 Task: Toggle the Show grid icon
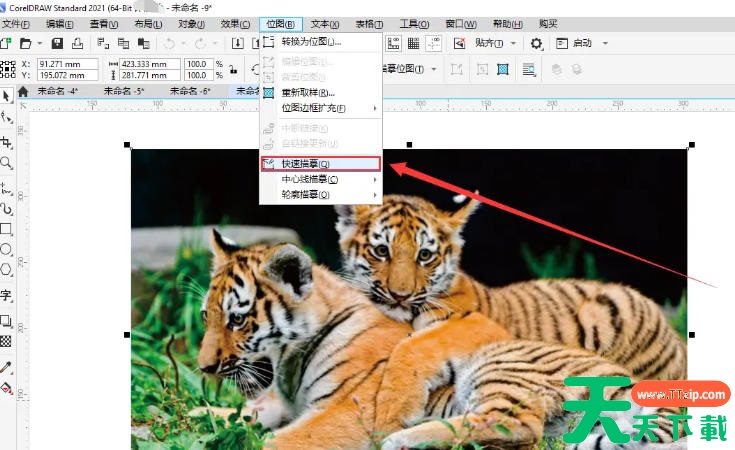pyautogui.click(x=413, y=44)
